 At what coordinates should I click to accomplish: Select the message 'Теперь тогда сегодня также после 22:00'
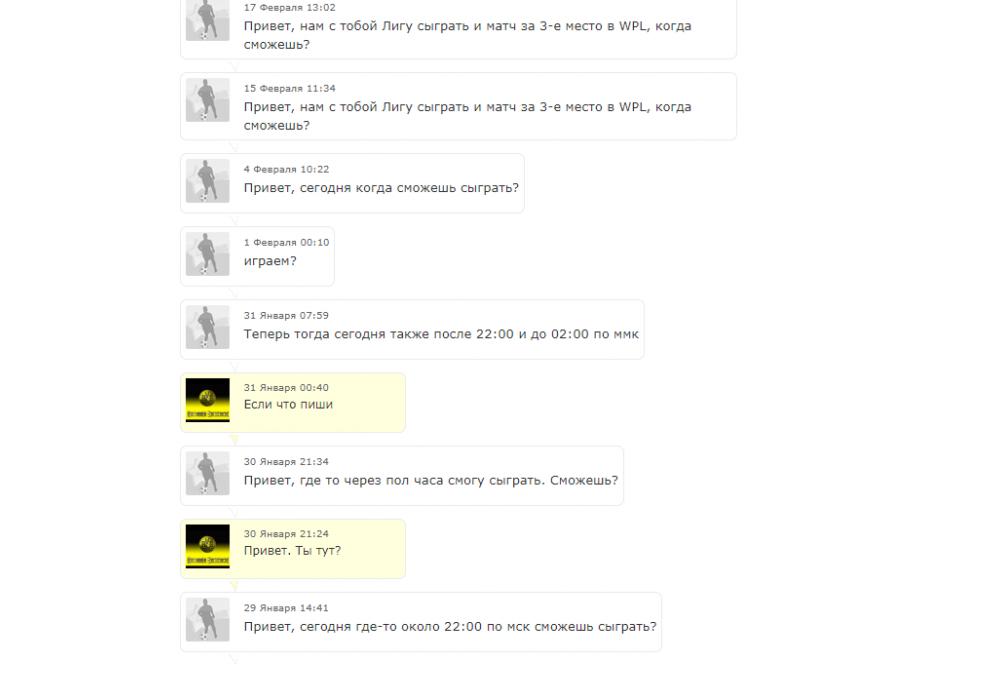coord(441,334)
